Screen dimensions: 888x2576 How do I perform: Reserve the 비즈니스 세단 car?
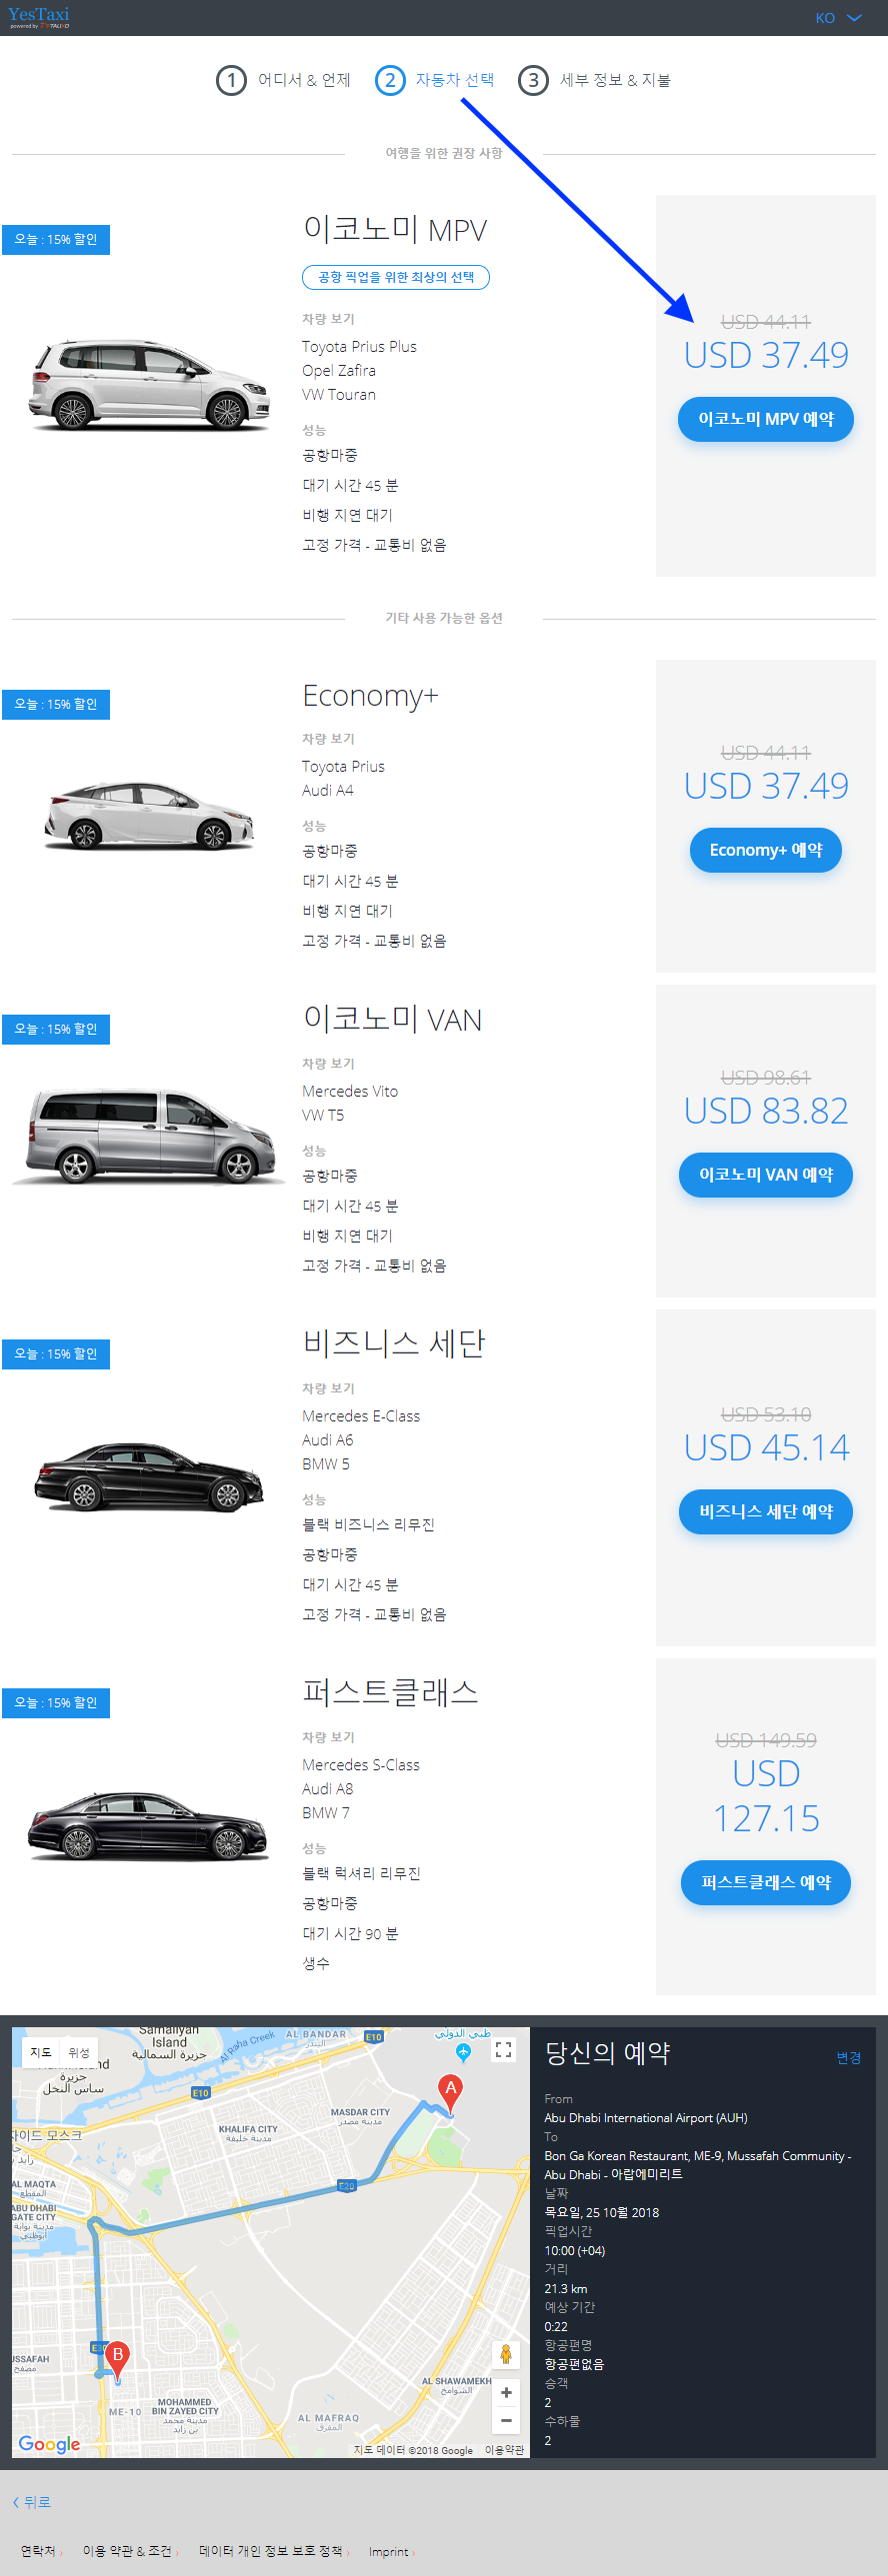766,1512
